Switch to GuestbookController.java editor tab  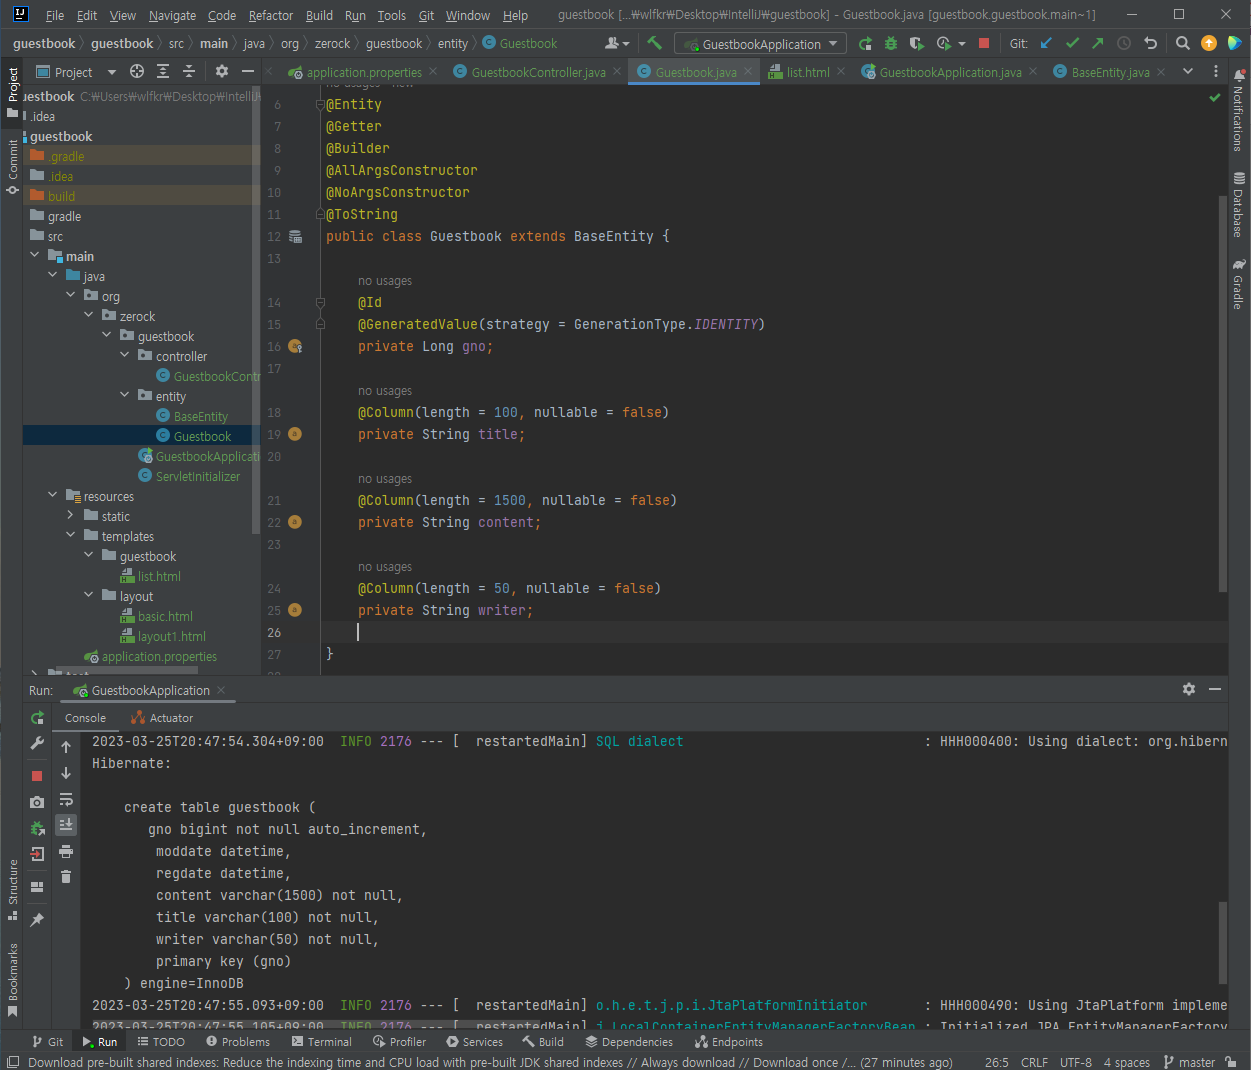coord(538,72)
